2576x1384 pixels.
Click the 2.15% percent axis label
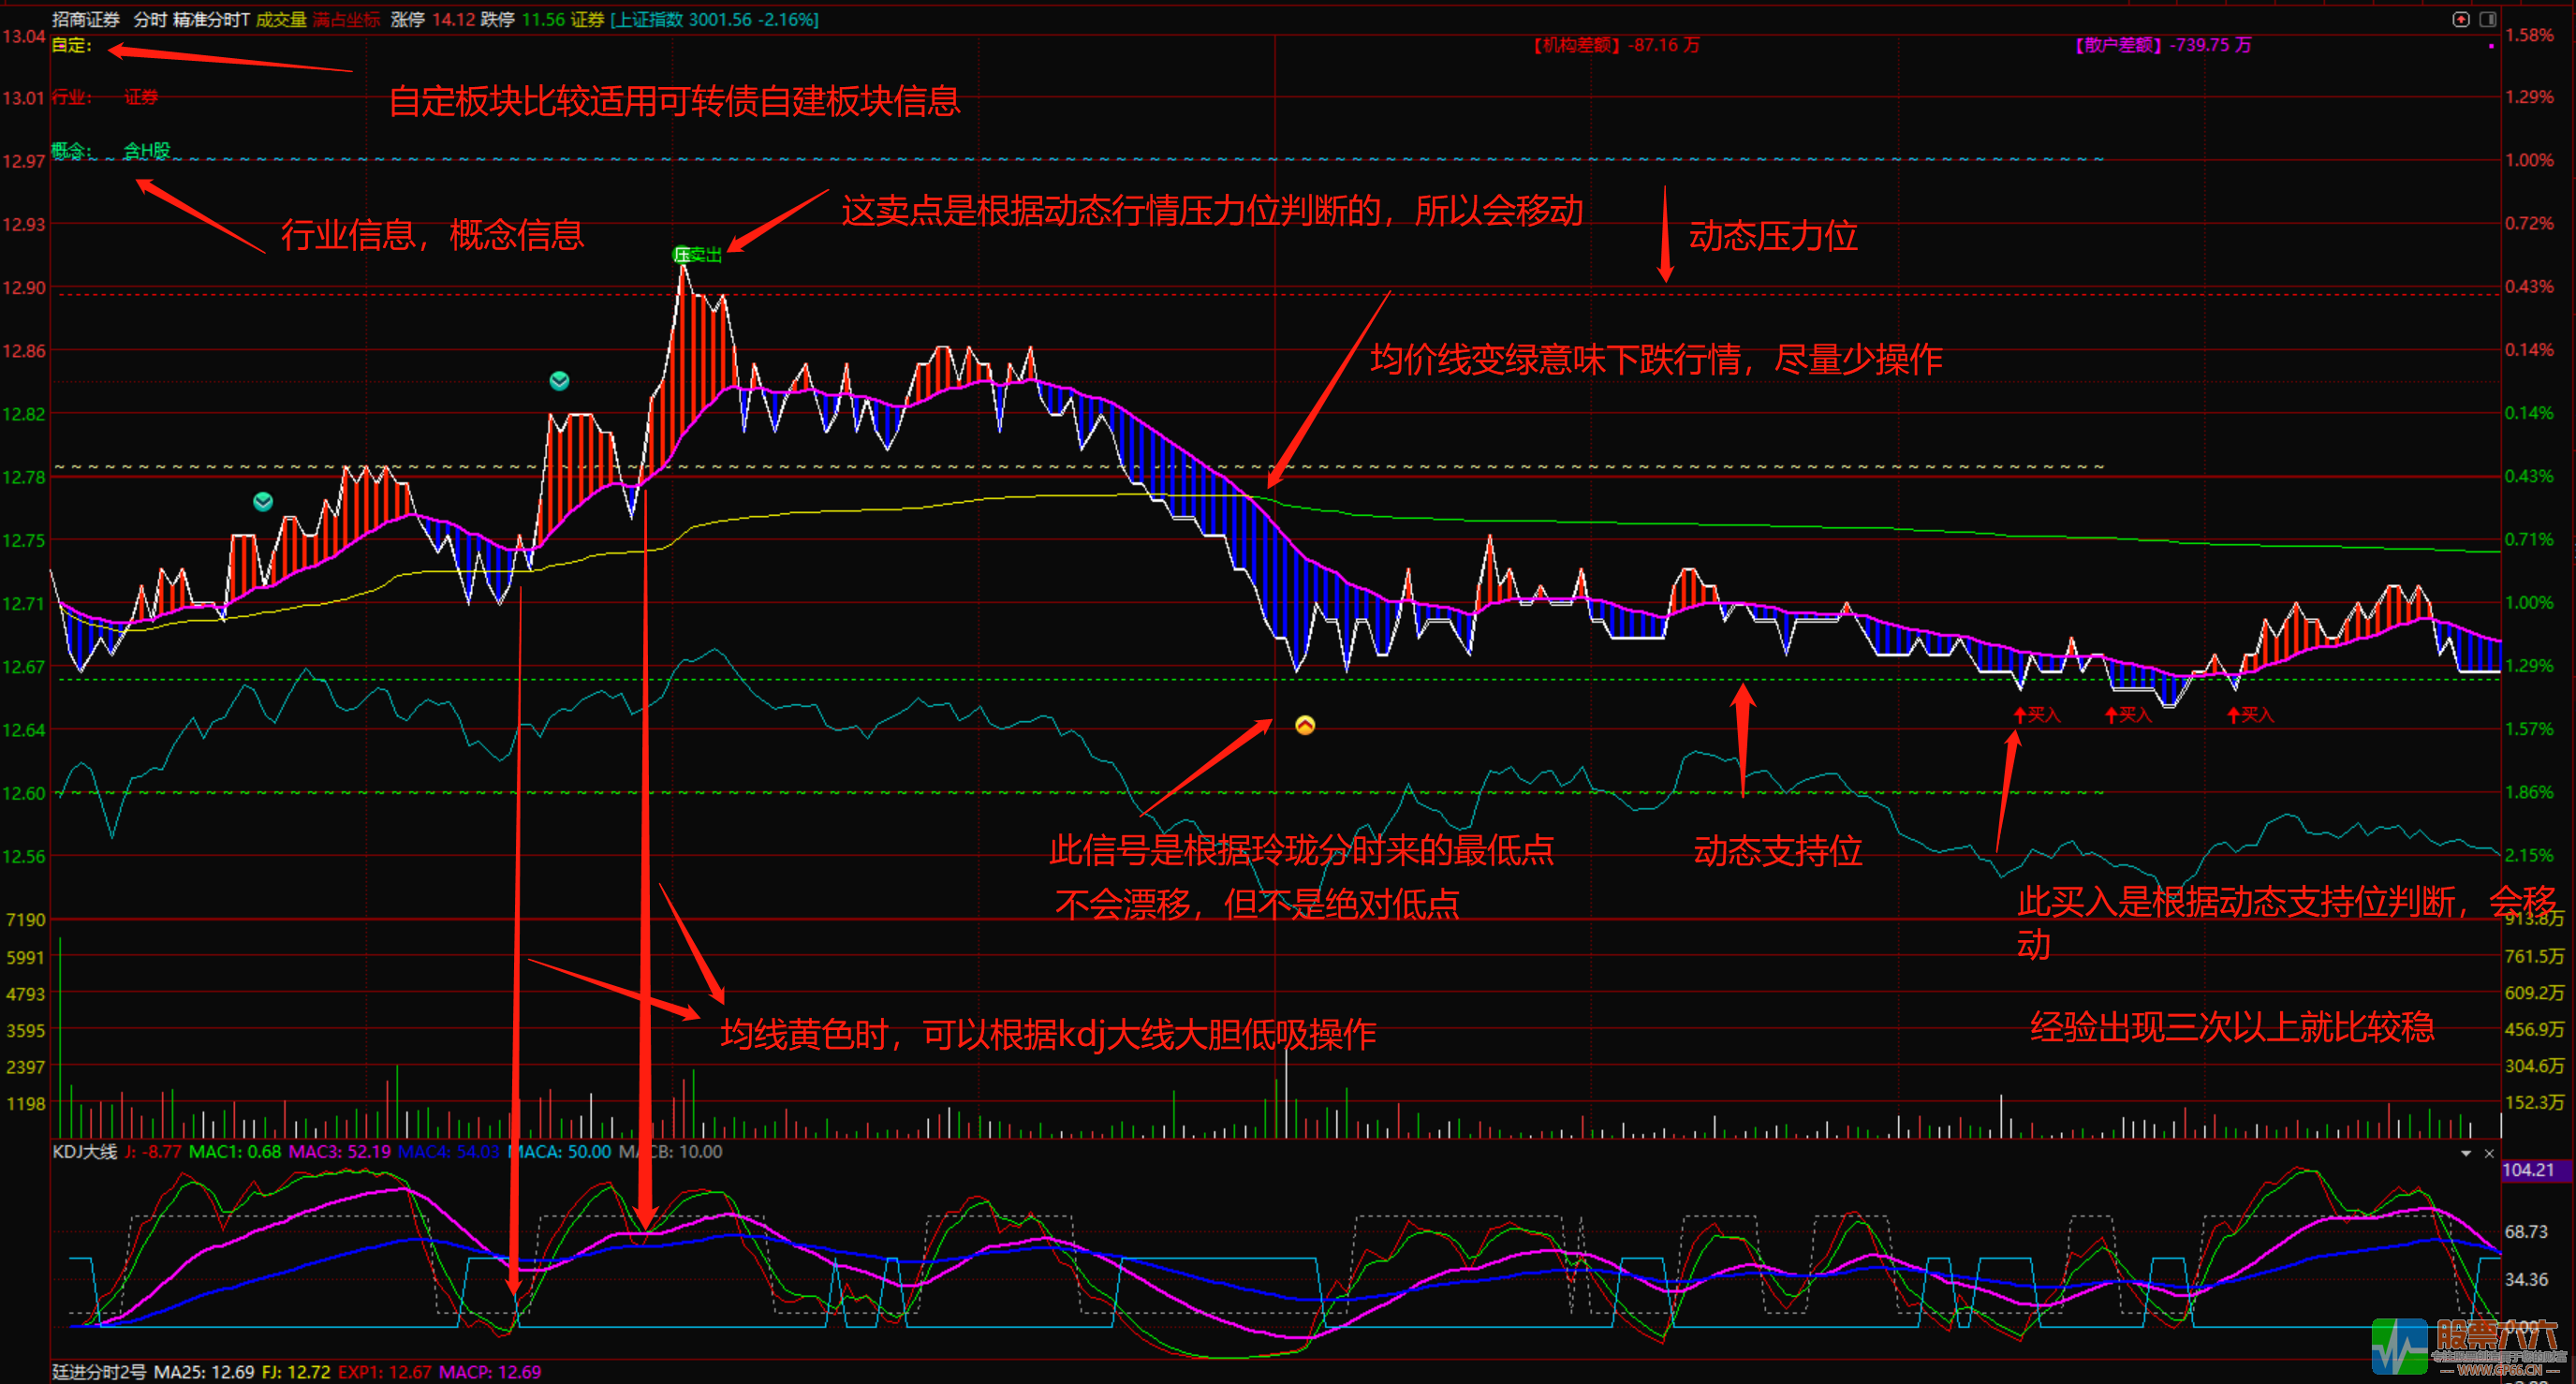click(x=2529, y=856)
